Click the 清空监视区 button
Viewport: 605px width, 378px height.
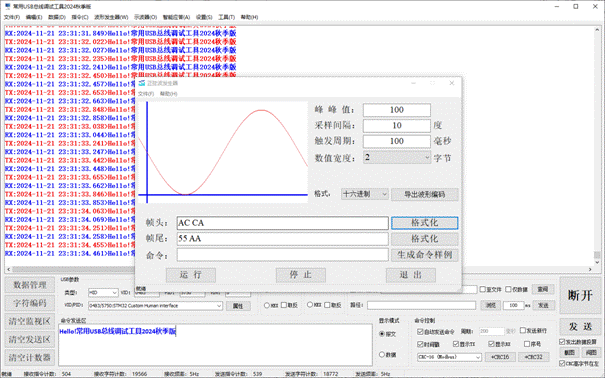click(x=30, y=321)
